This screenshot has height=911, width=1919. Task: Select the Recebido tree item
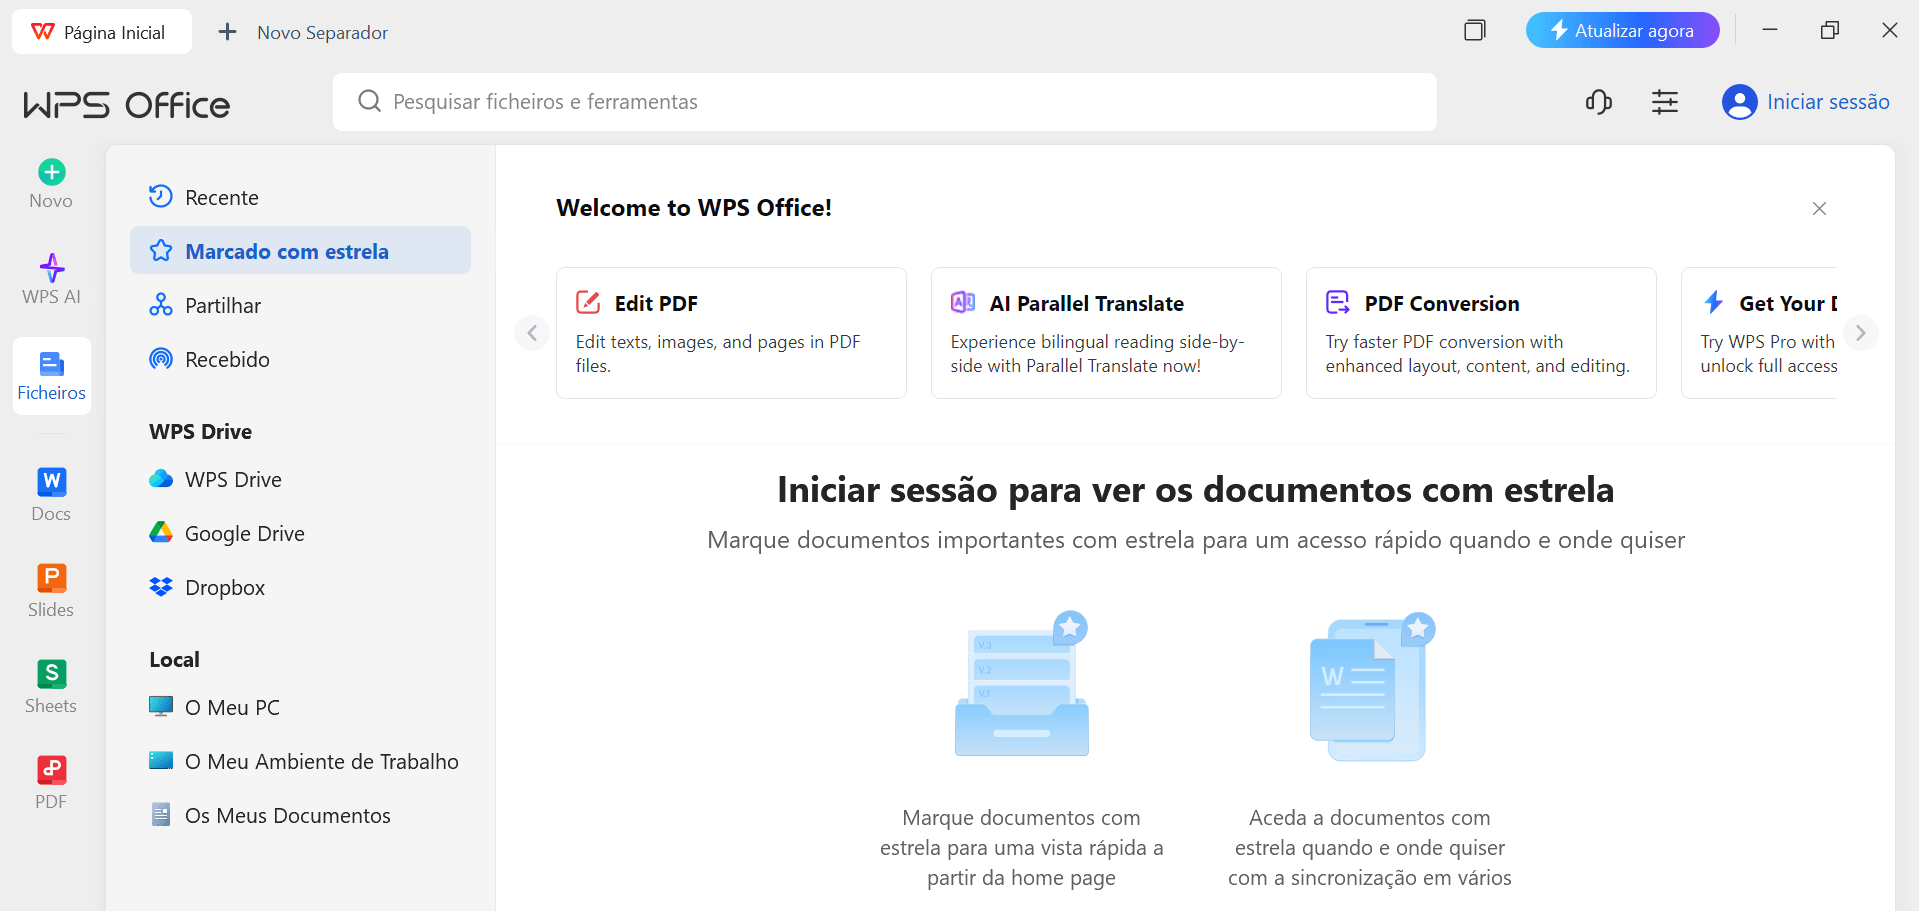click(x=226, y=359)
